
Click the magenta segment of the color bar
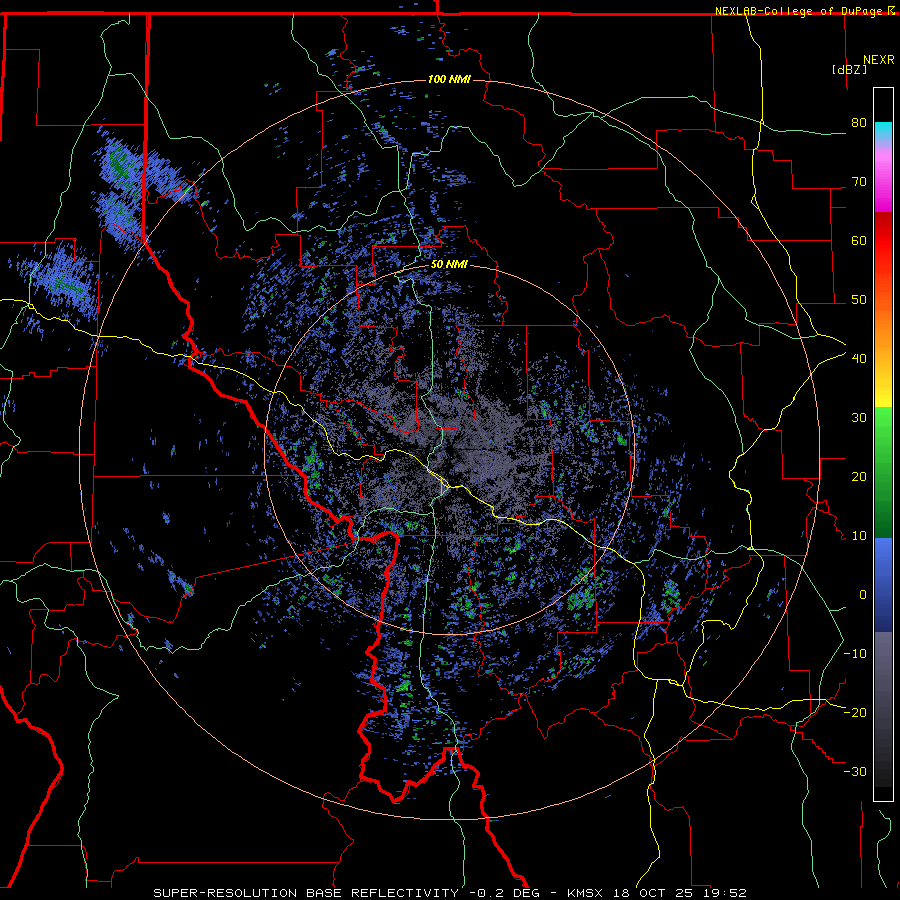(883, 181)
